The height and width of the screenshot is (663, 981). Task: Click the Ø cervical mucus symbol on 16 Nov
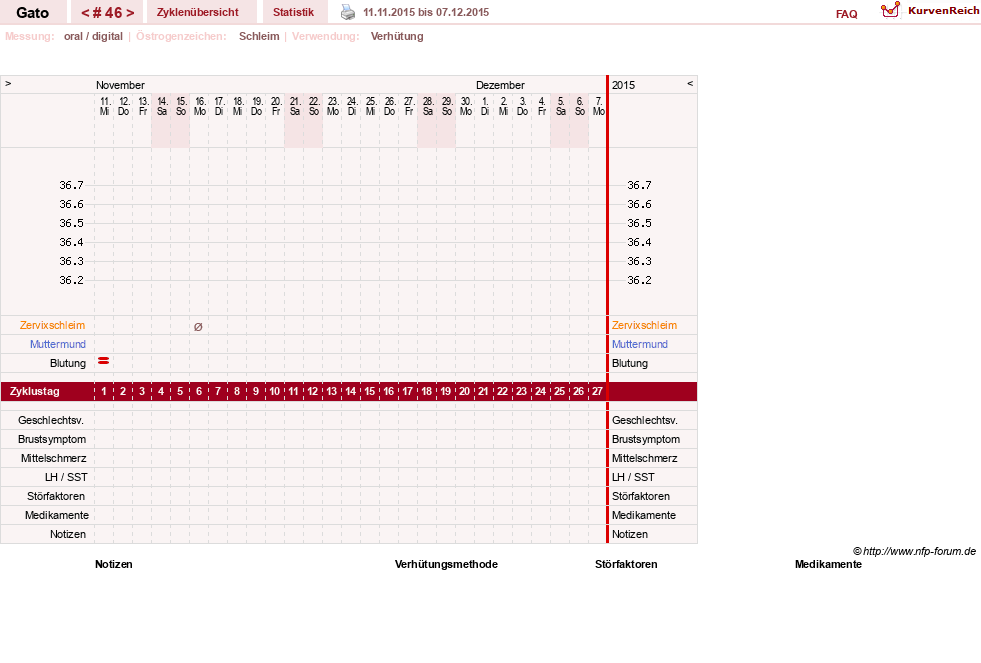[198, 326]
